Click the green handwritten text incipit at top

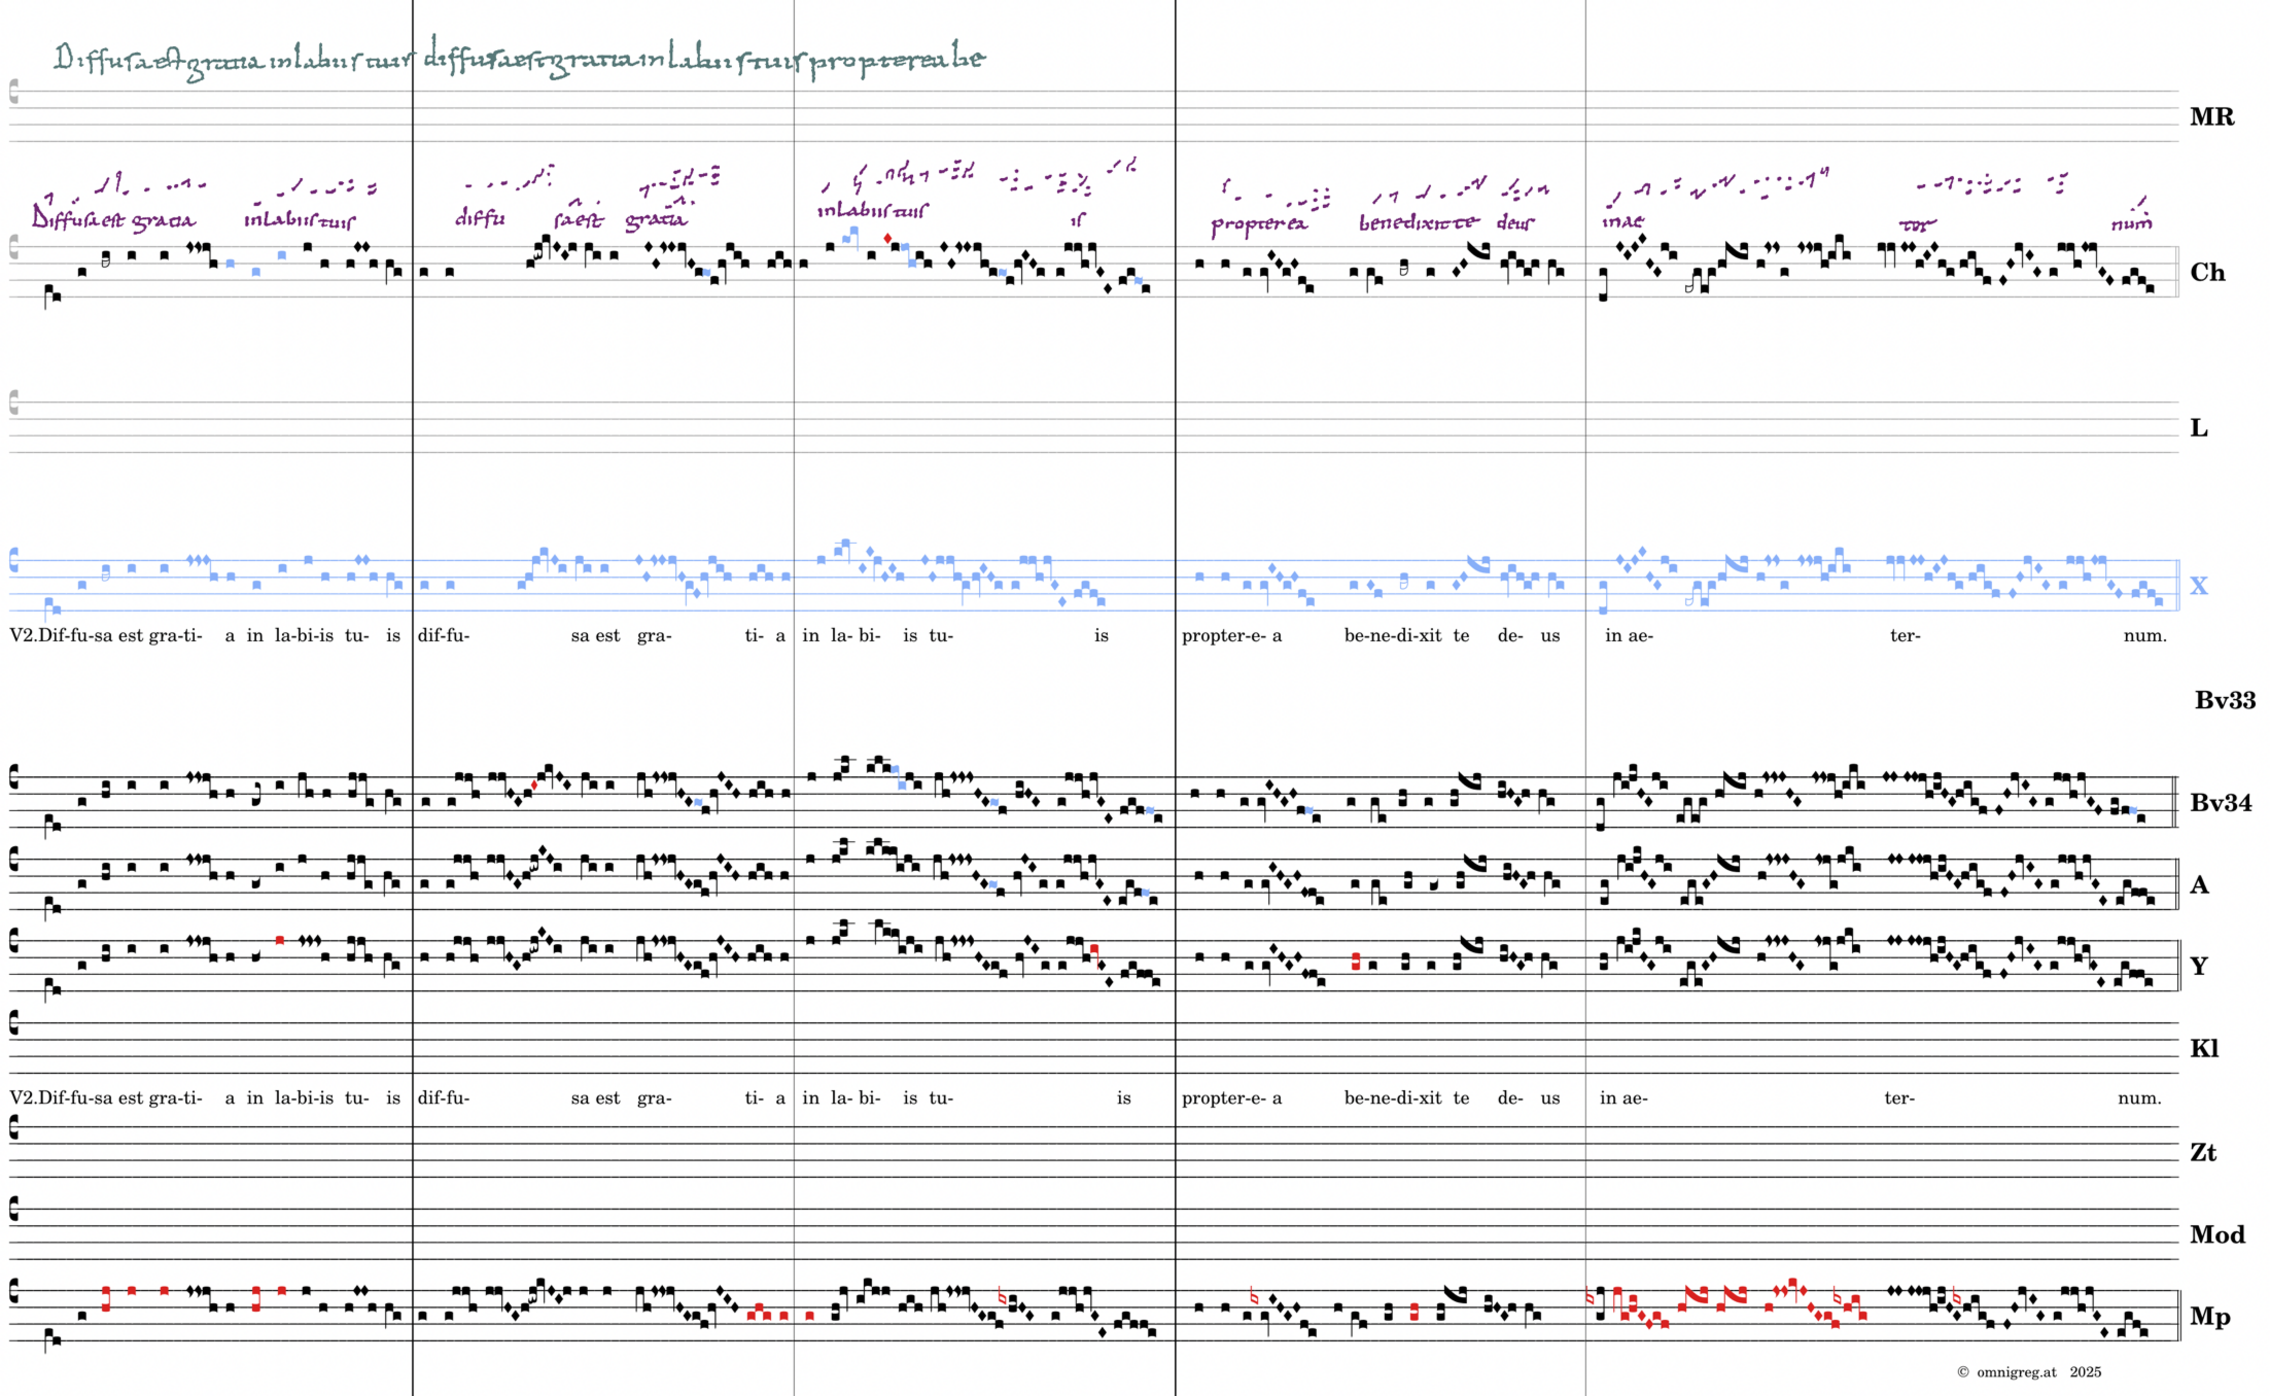tap(519, 59)
